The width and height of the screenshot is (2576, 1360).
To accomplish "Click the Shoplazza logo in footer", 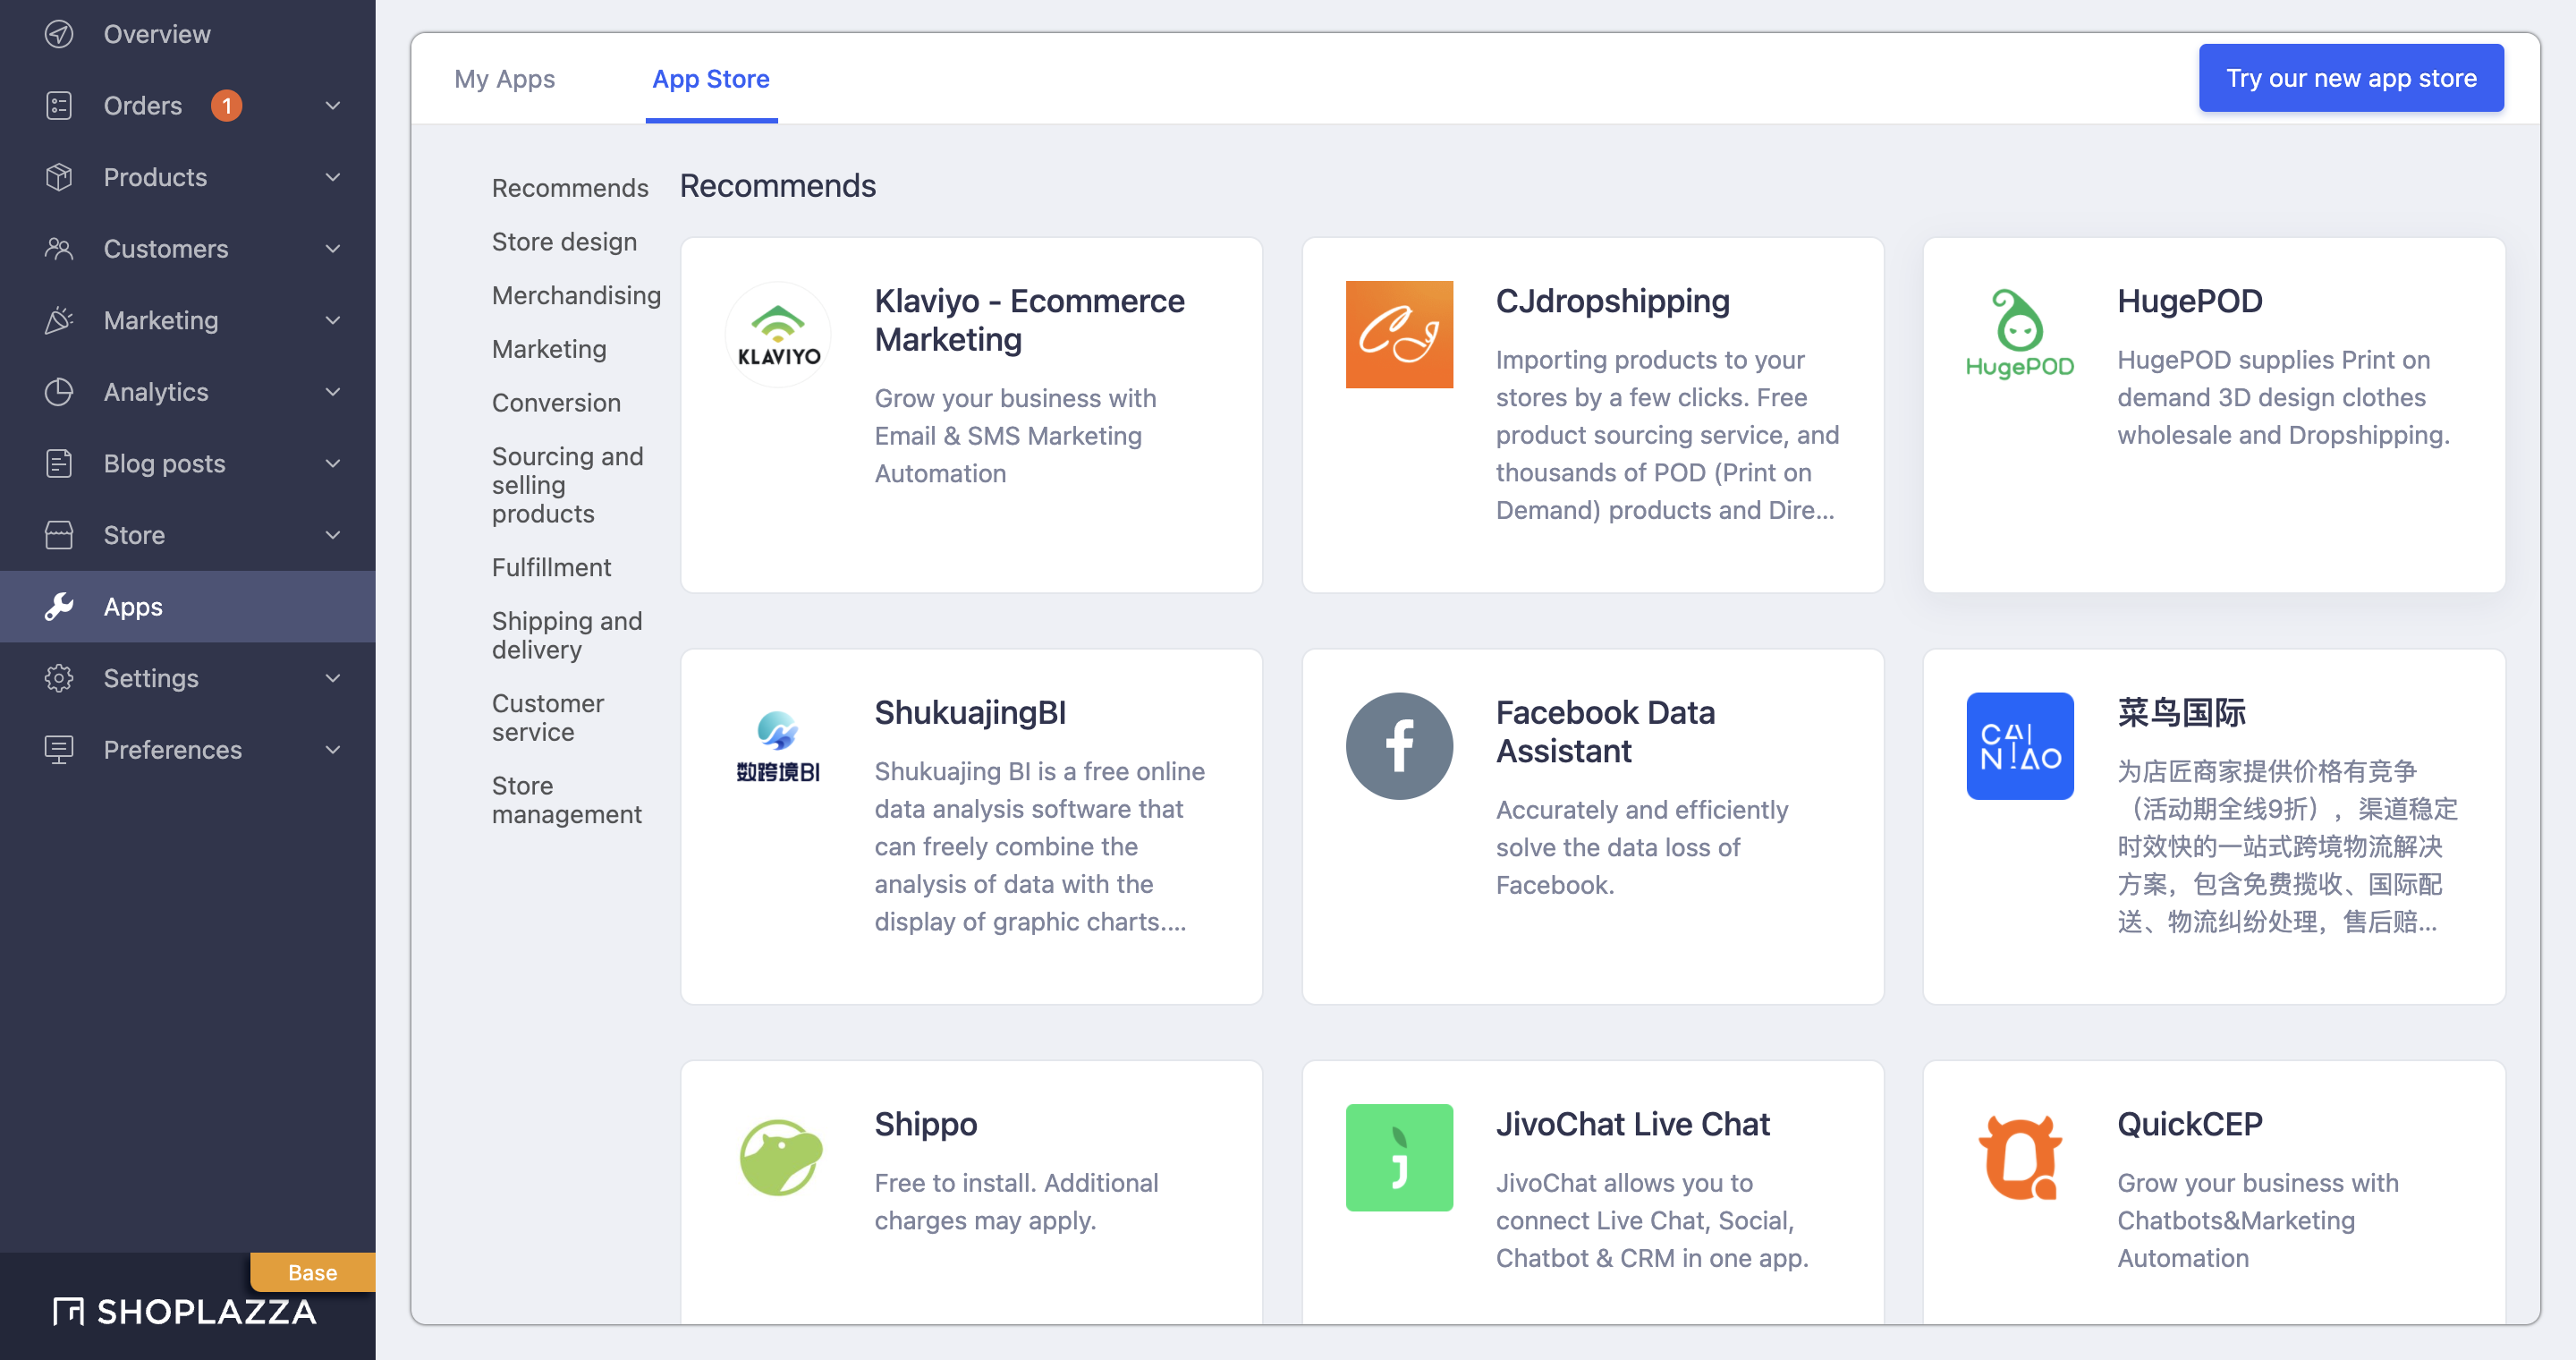I will [x=185, y=1311].
